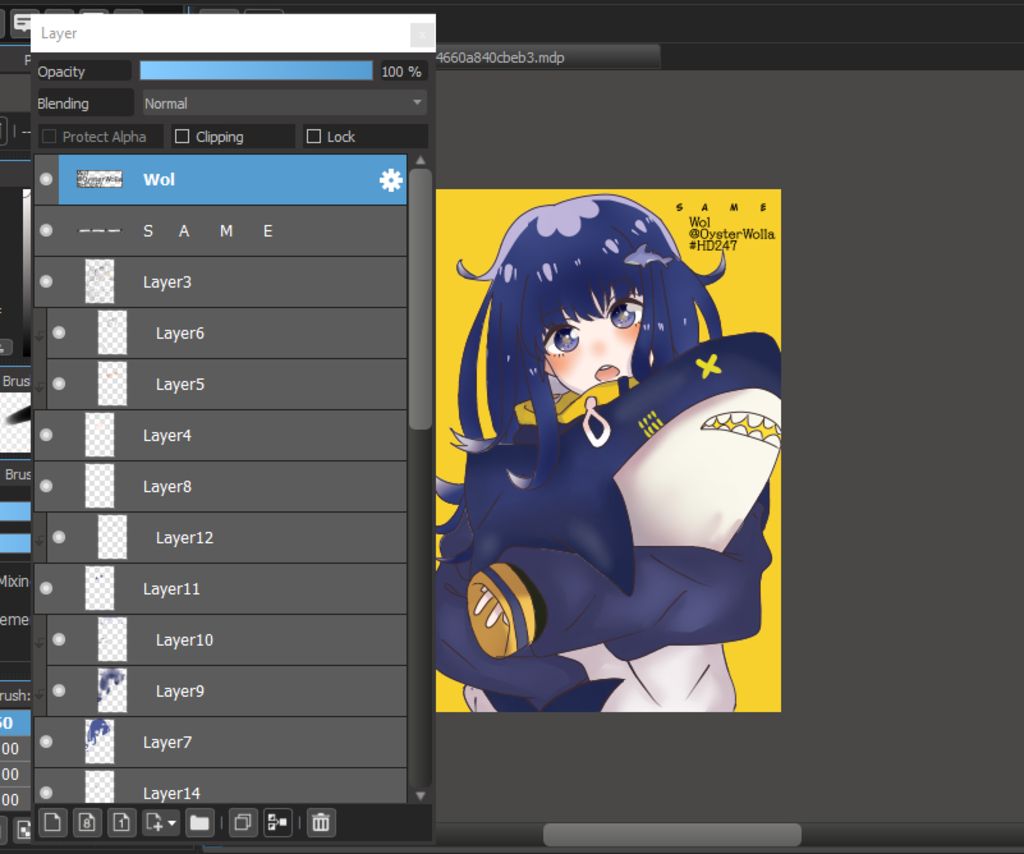Viewport: 1024px width, 854px height.
Task: Click the Opacity label
Action: (x=61, y=71)
